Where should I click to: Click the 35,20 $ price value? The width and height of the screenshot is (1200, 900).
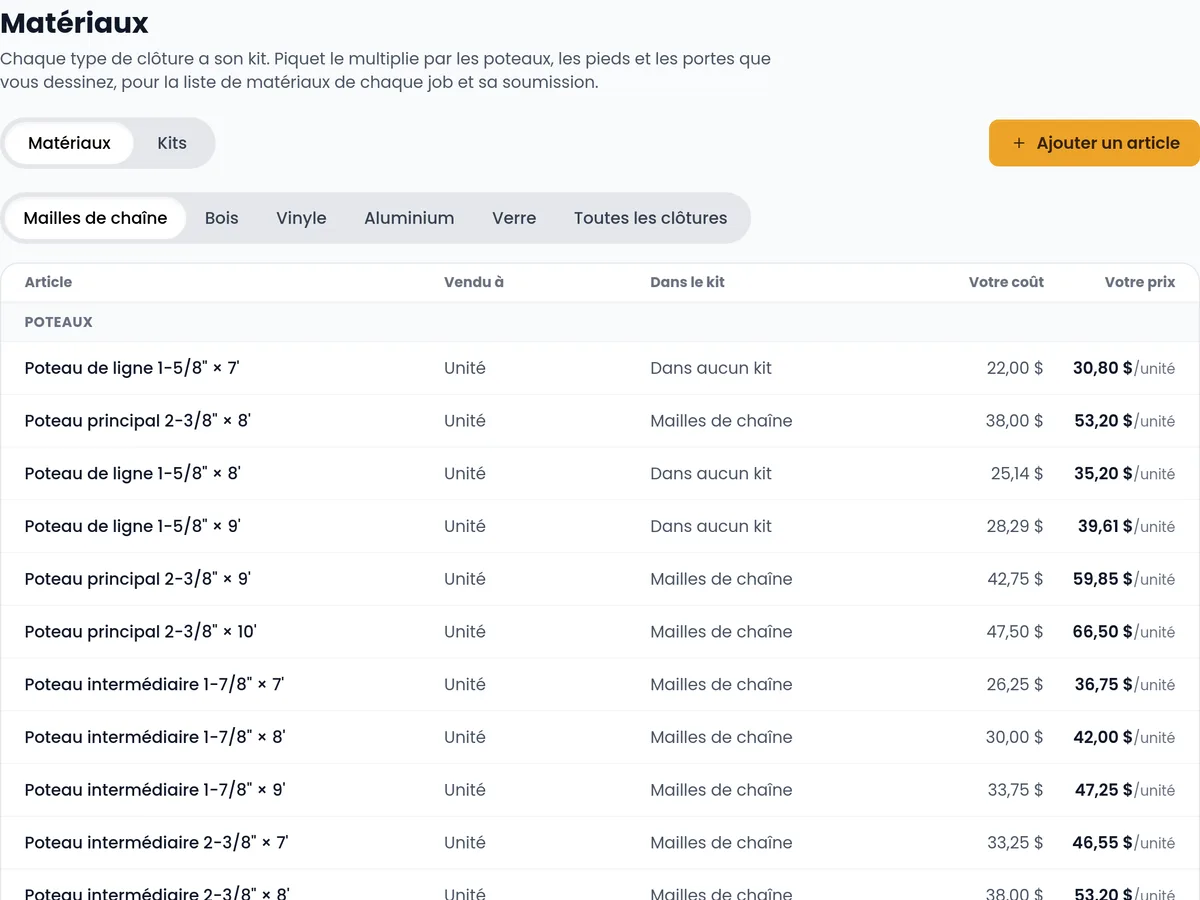pos(1104,474)
